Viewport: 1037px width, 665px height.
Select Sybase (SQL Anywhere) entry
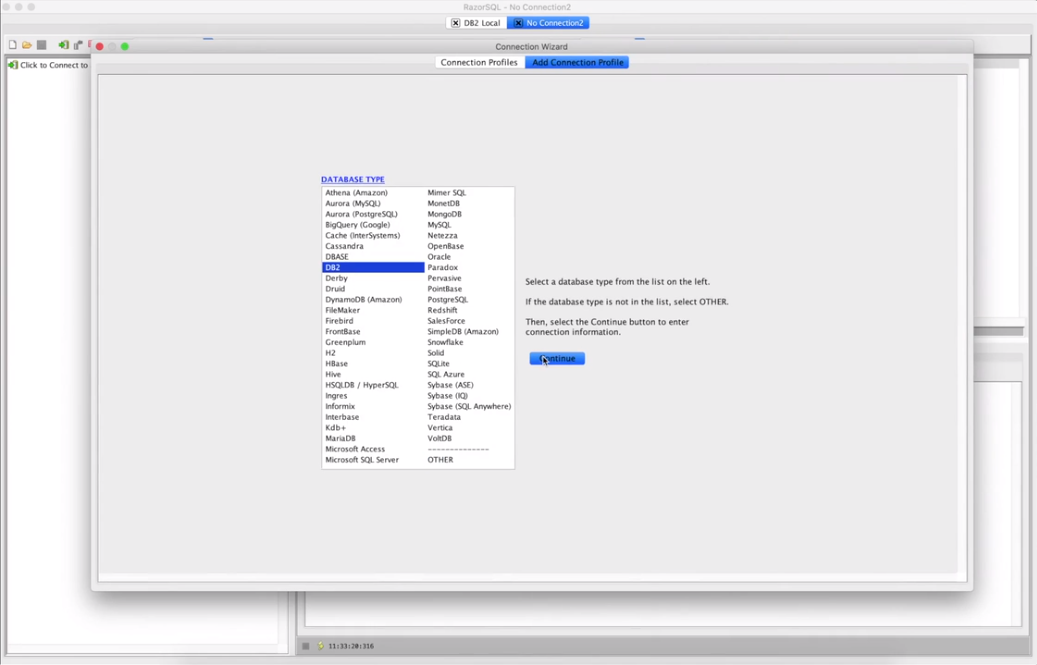[469, 406]
